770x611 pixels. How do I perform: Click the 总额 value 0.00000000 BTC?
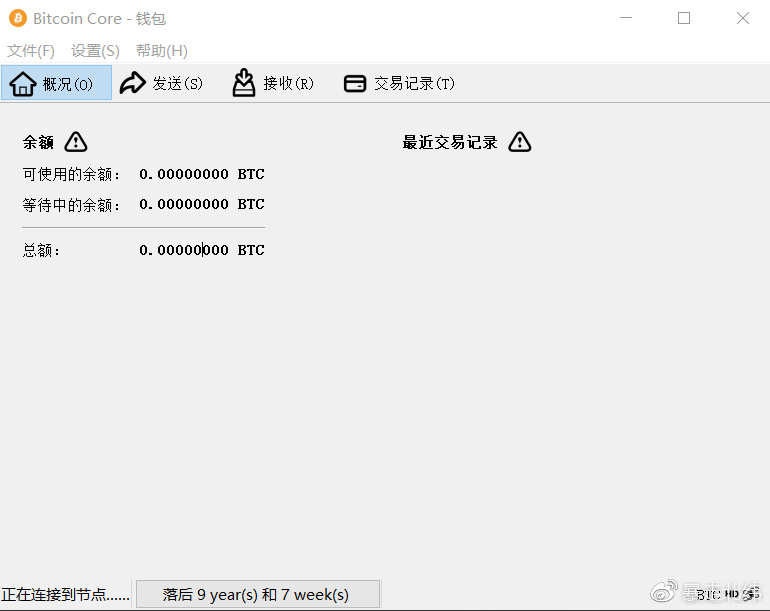[x=202, y=250]
